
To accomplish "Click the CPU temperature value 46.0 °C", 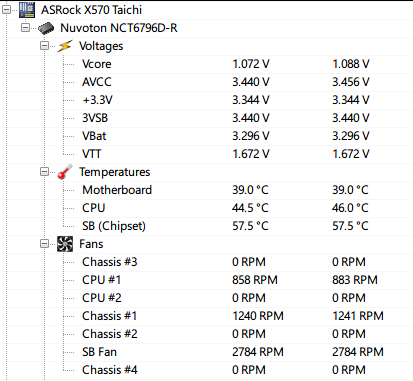I will tap(350, 208).
